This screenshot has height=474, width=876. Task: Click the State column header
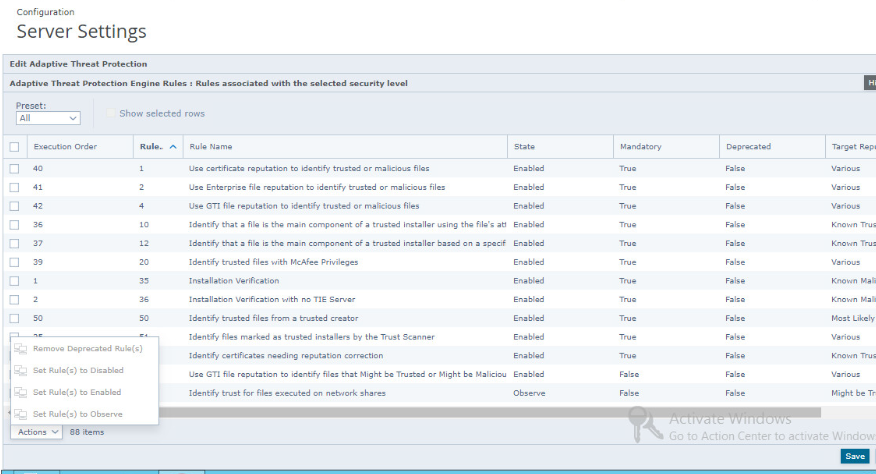pos(524,147)
